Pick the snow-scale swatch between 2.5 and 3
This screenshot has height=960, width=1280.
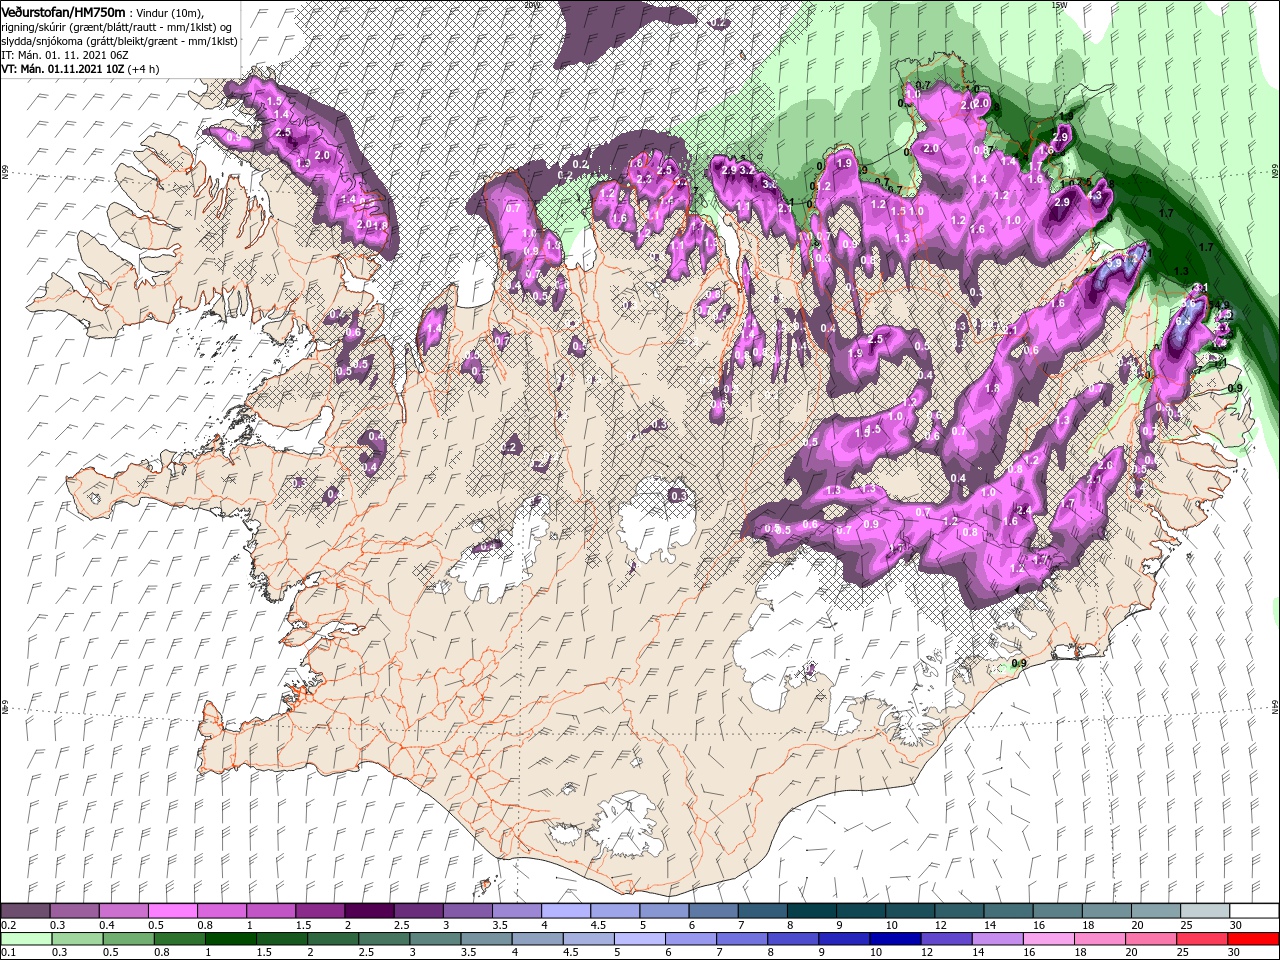click(x=417, y=910)
